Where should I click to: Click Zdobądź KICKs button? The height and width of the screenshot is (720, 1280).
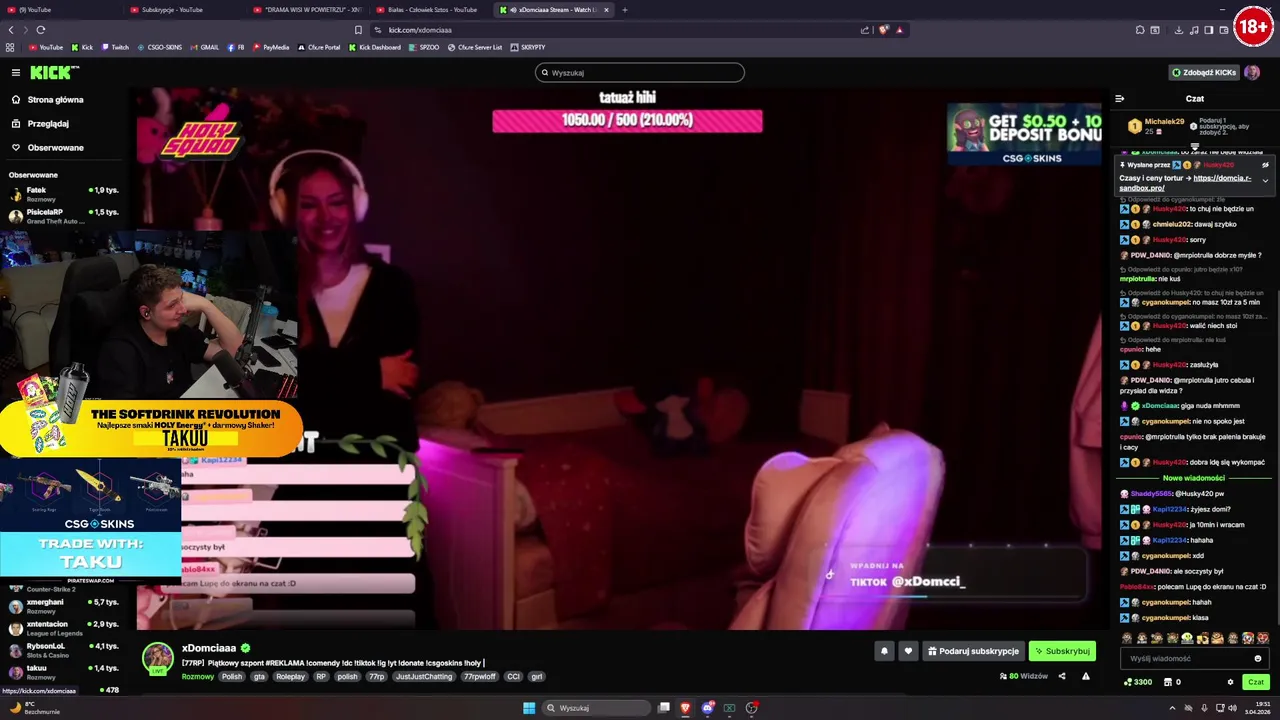tap(1204, 72)
